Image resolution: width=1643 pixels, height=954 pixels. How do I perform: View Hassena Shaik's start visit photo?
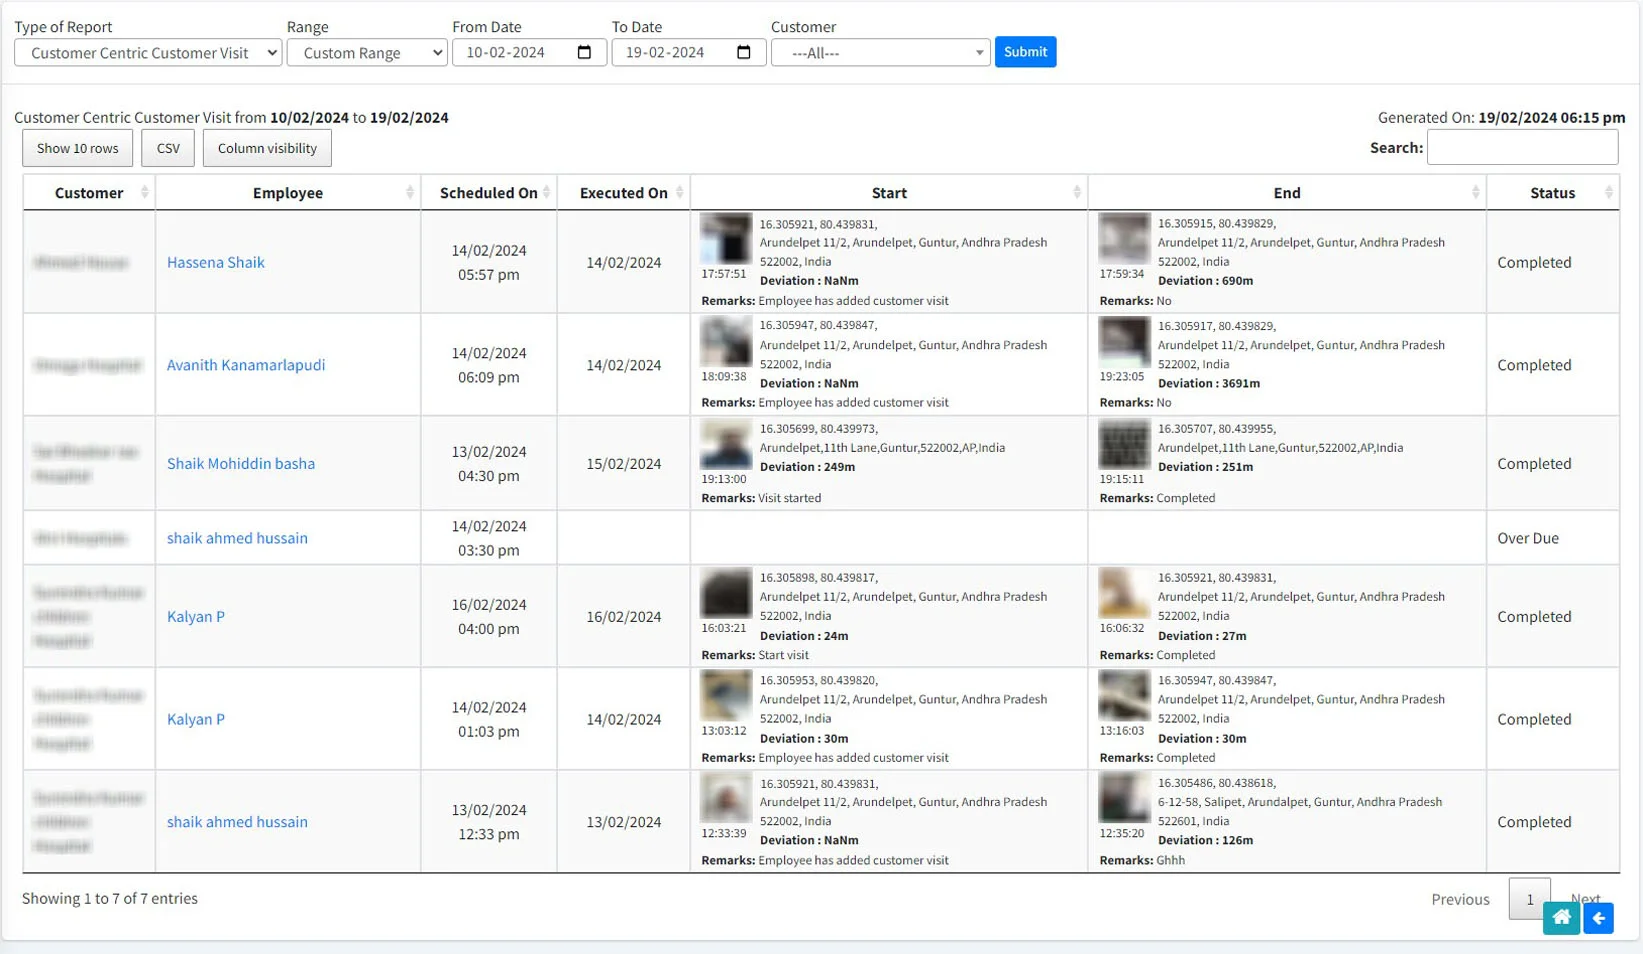click(725, 238)
